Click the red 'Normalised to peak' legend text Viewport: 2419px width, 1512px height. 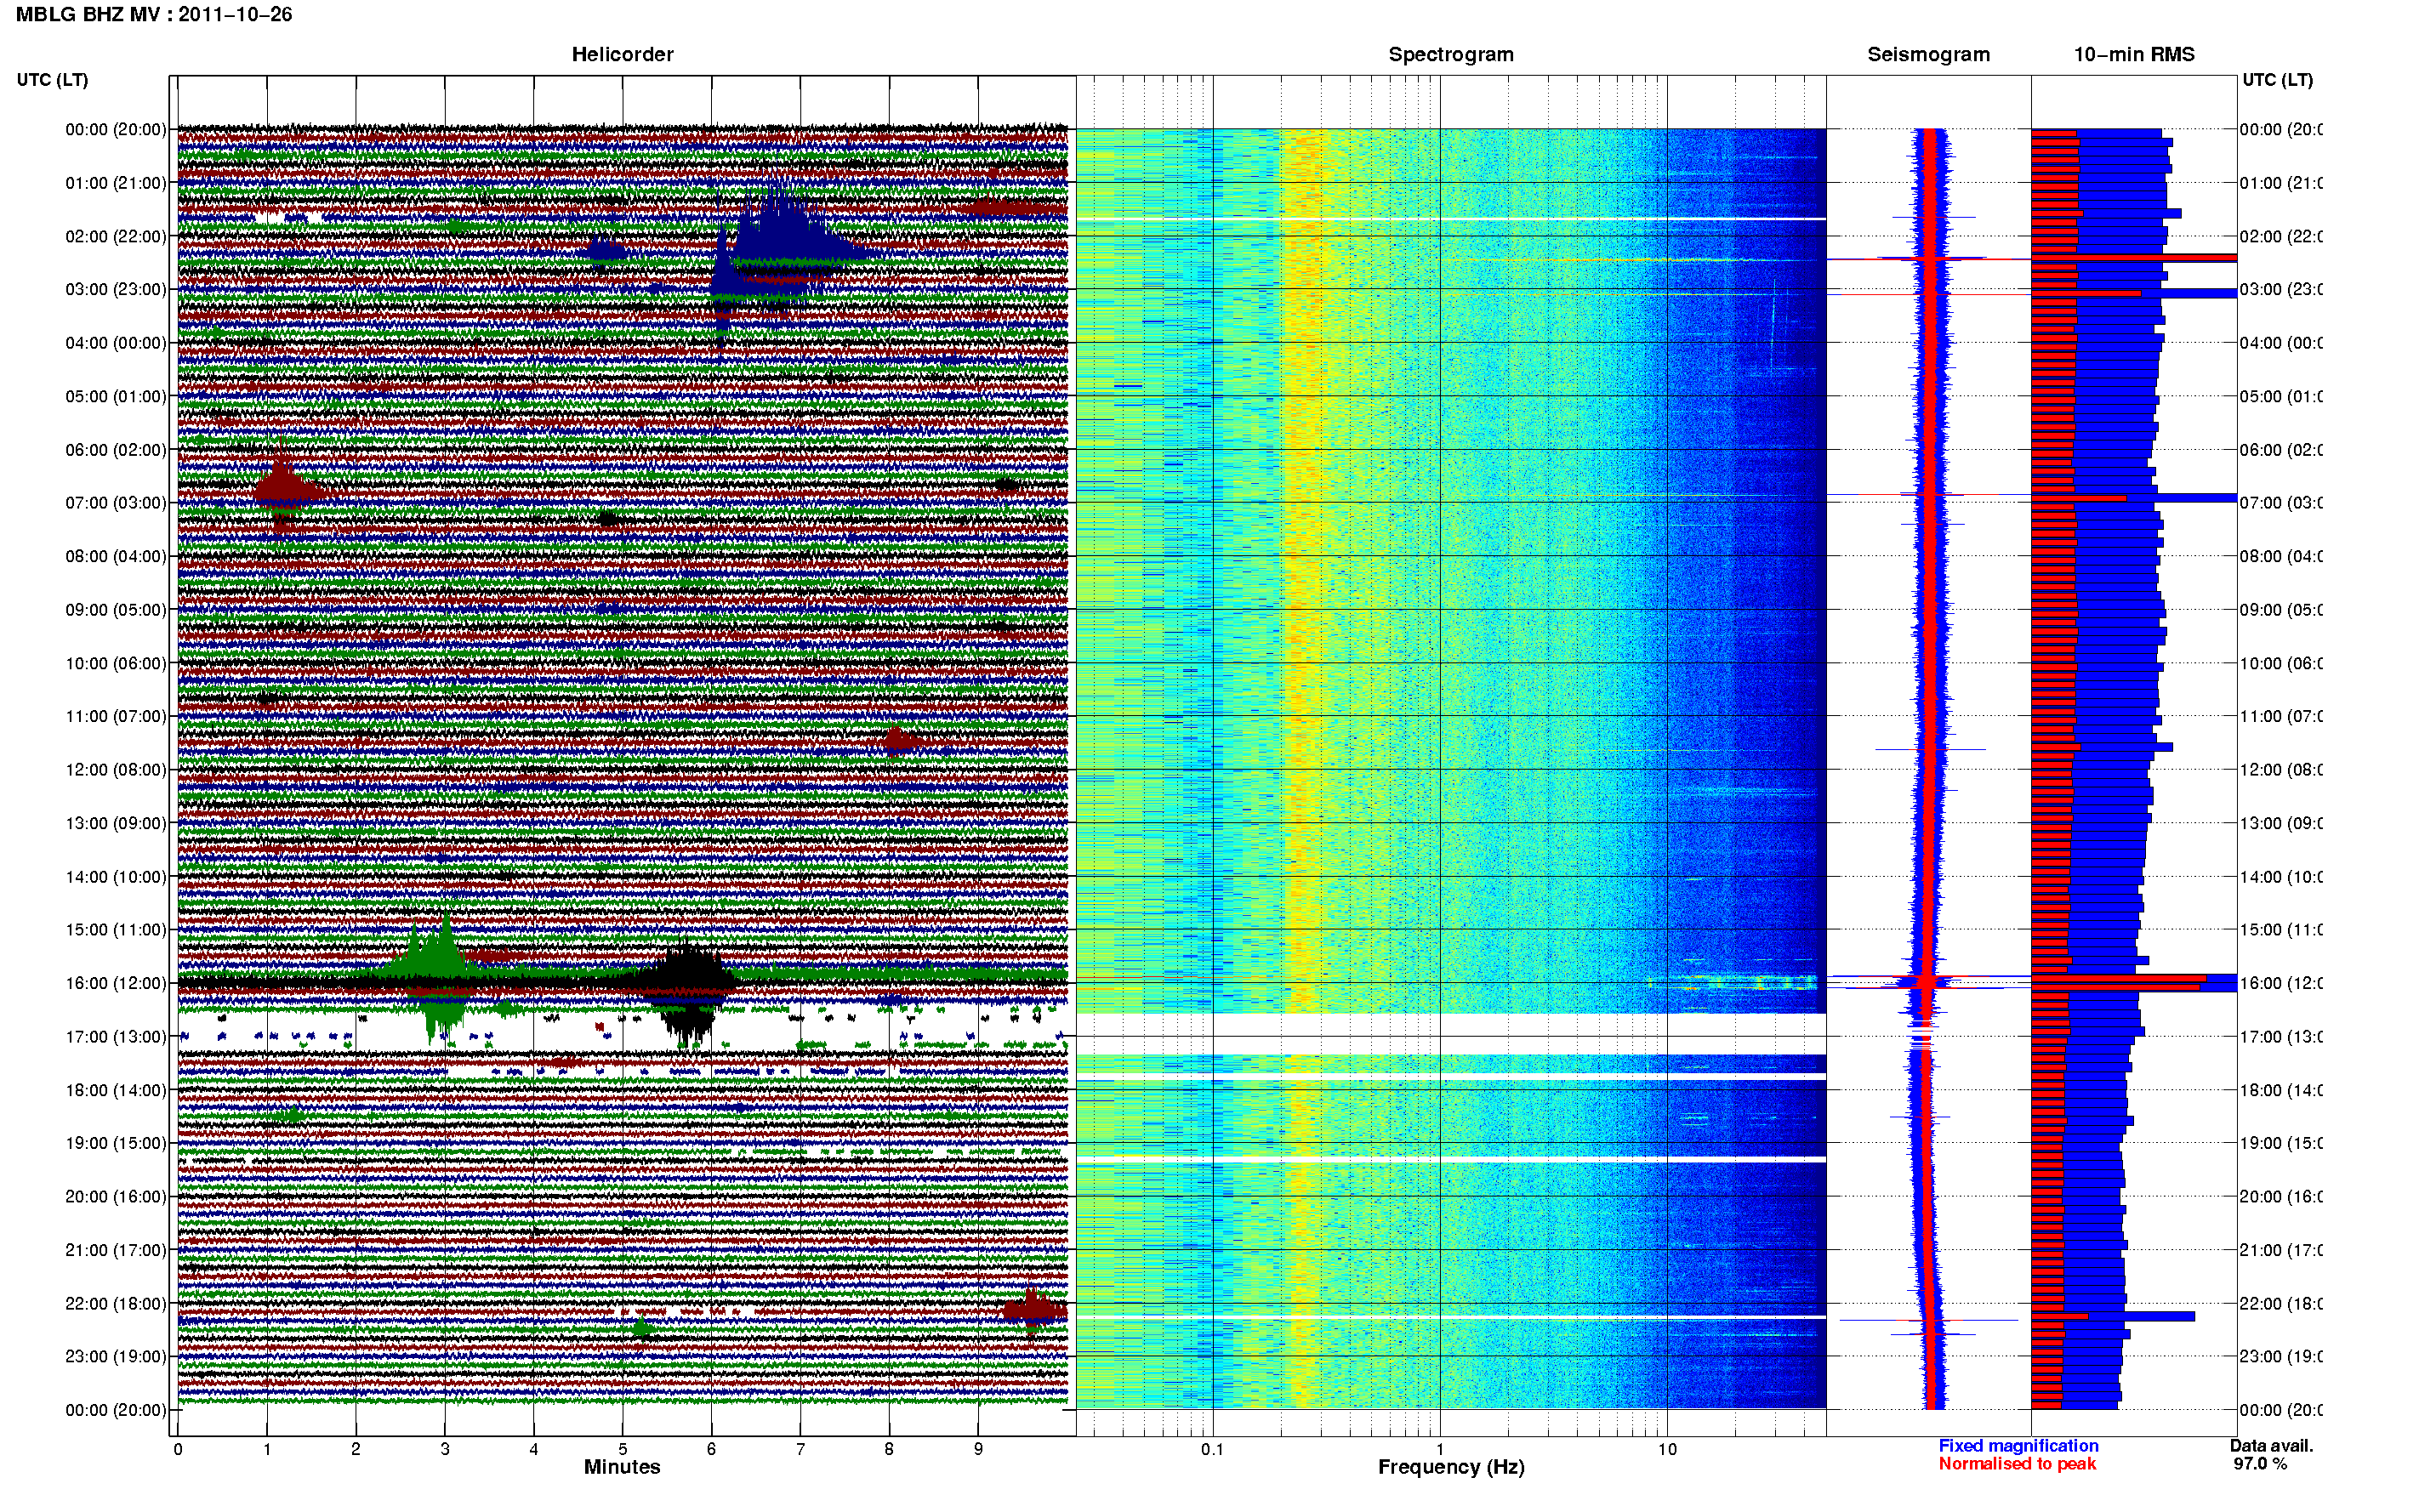point(2017,1464)
